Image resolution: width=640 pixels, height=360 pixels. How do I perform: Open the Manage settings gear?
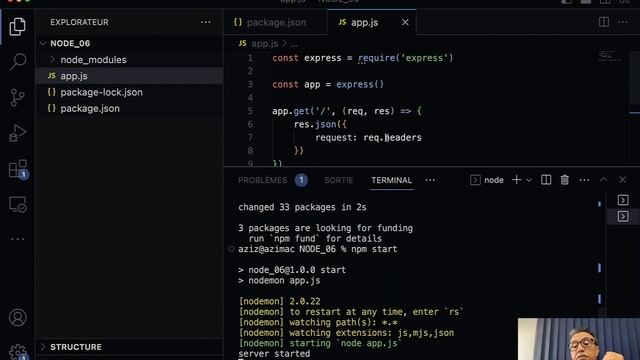[18, 352]
